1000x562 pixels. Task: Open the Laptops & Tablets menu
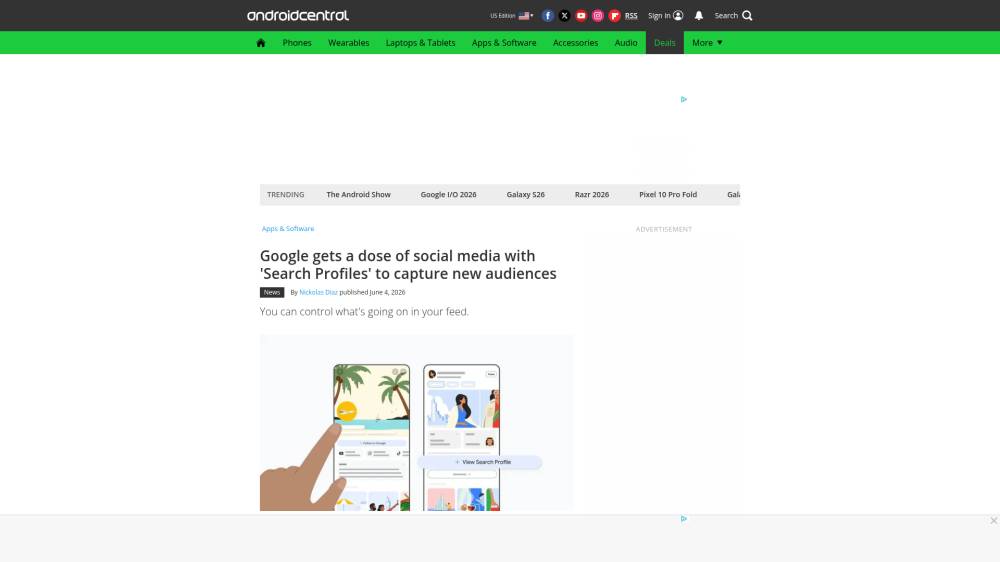[420, 43]
